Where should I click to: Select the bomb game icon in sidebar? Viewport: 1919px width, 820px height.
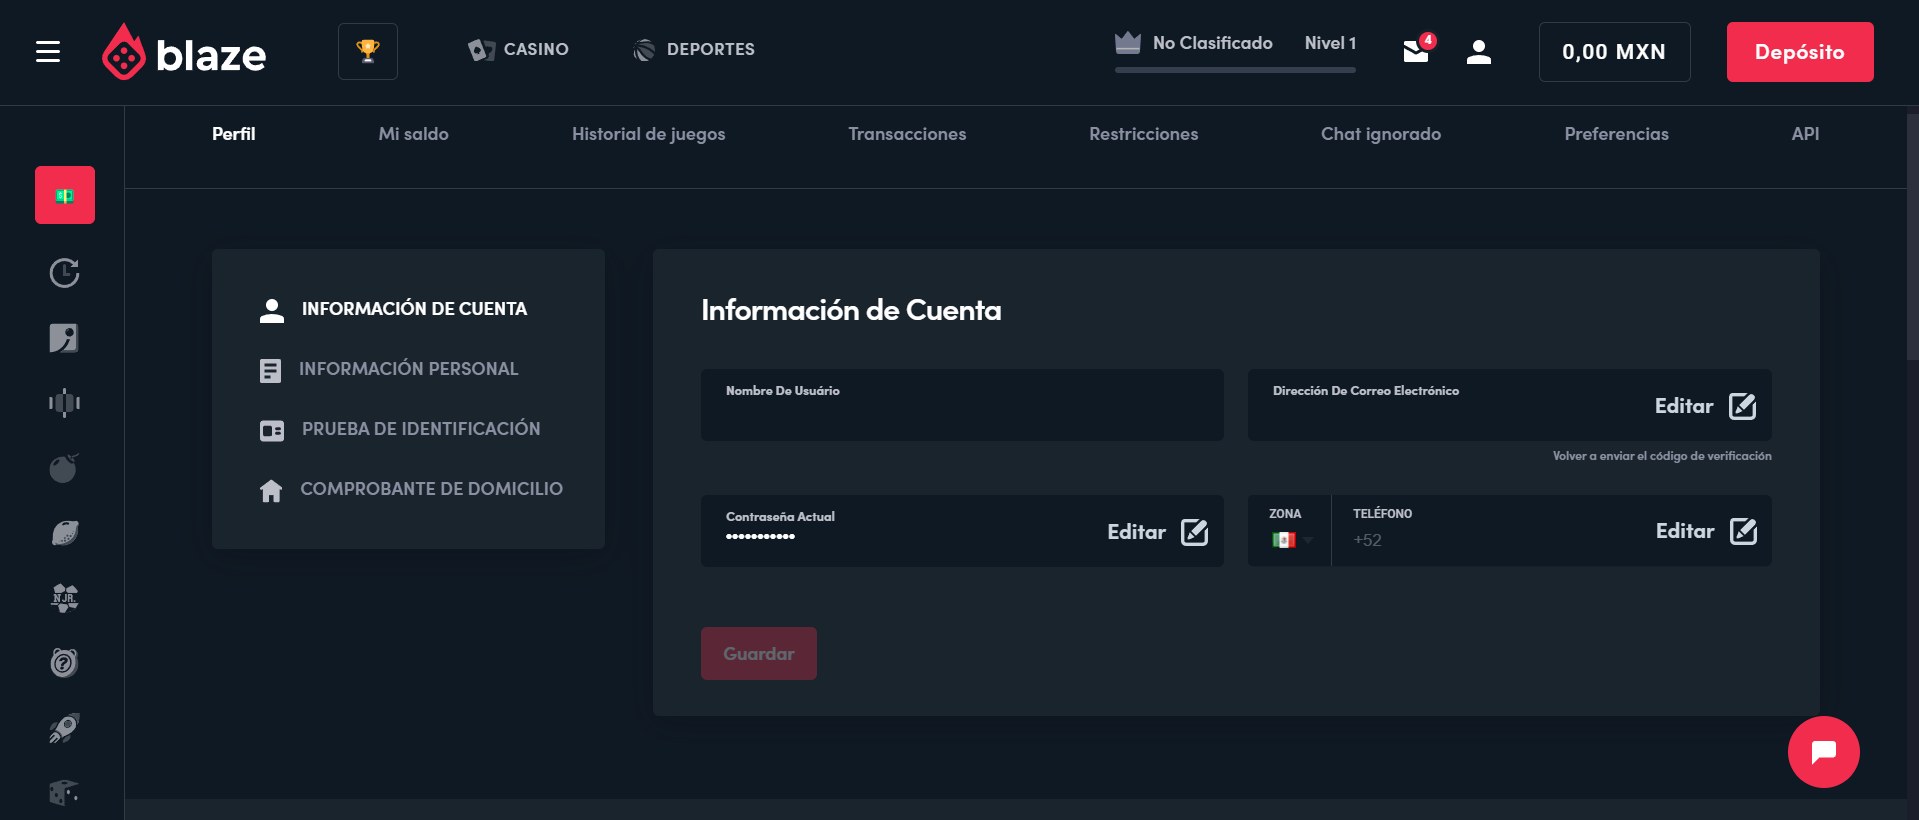click(x=64, y=468)
